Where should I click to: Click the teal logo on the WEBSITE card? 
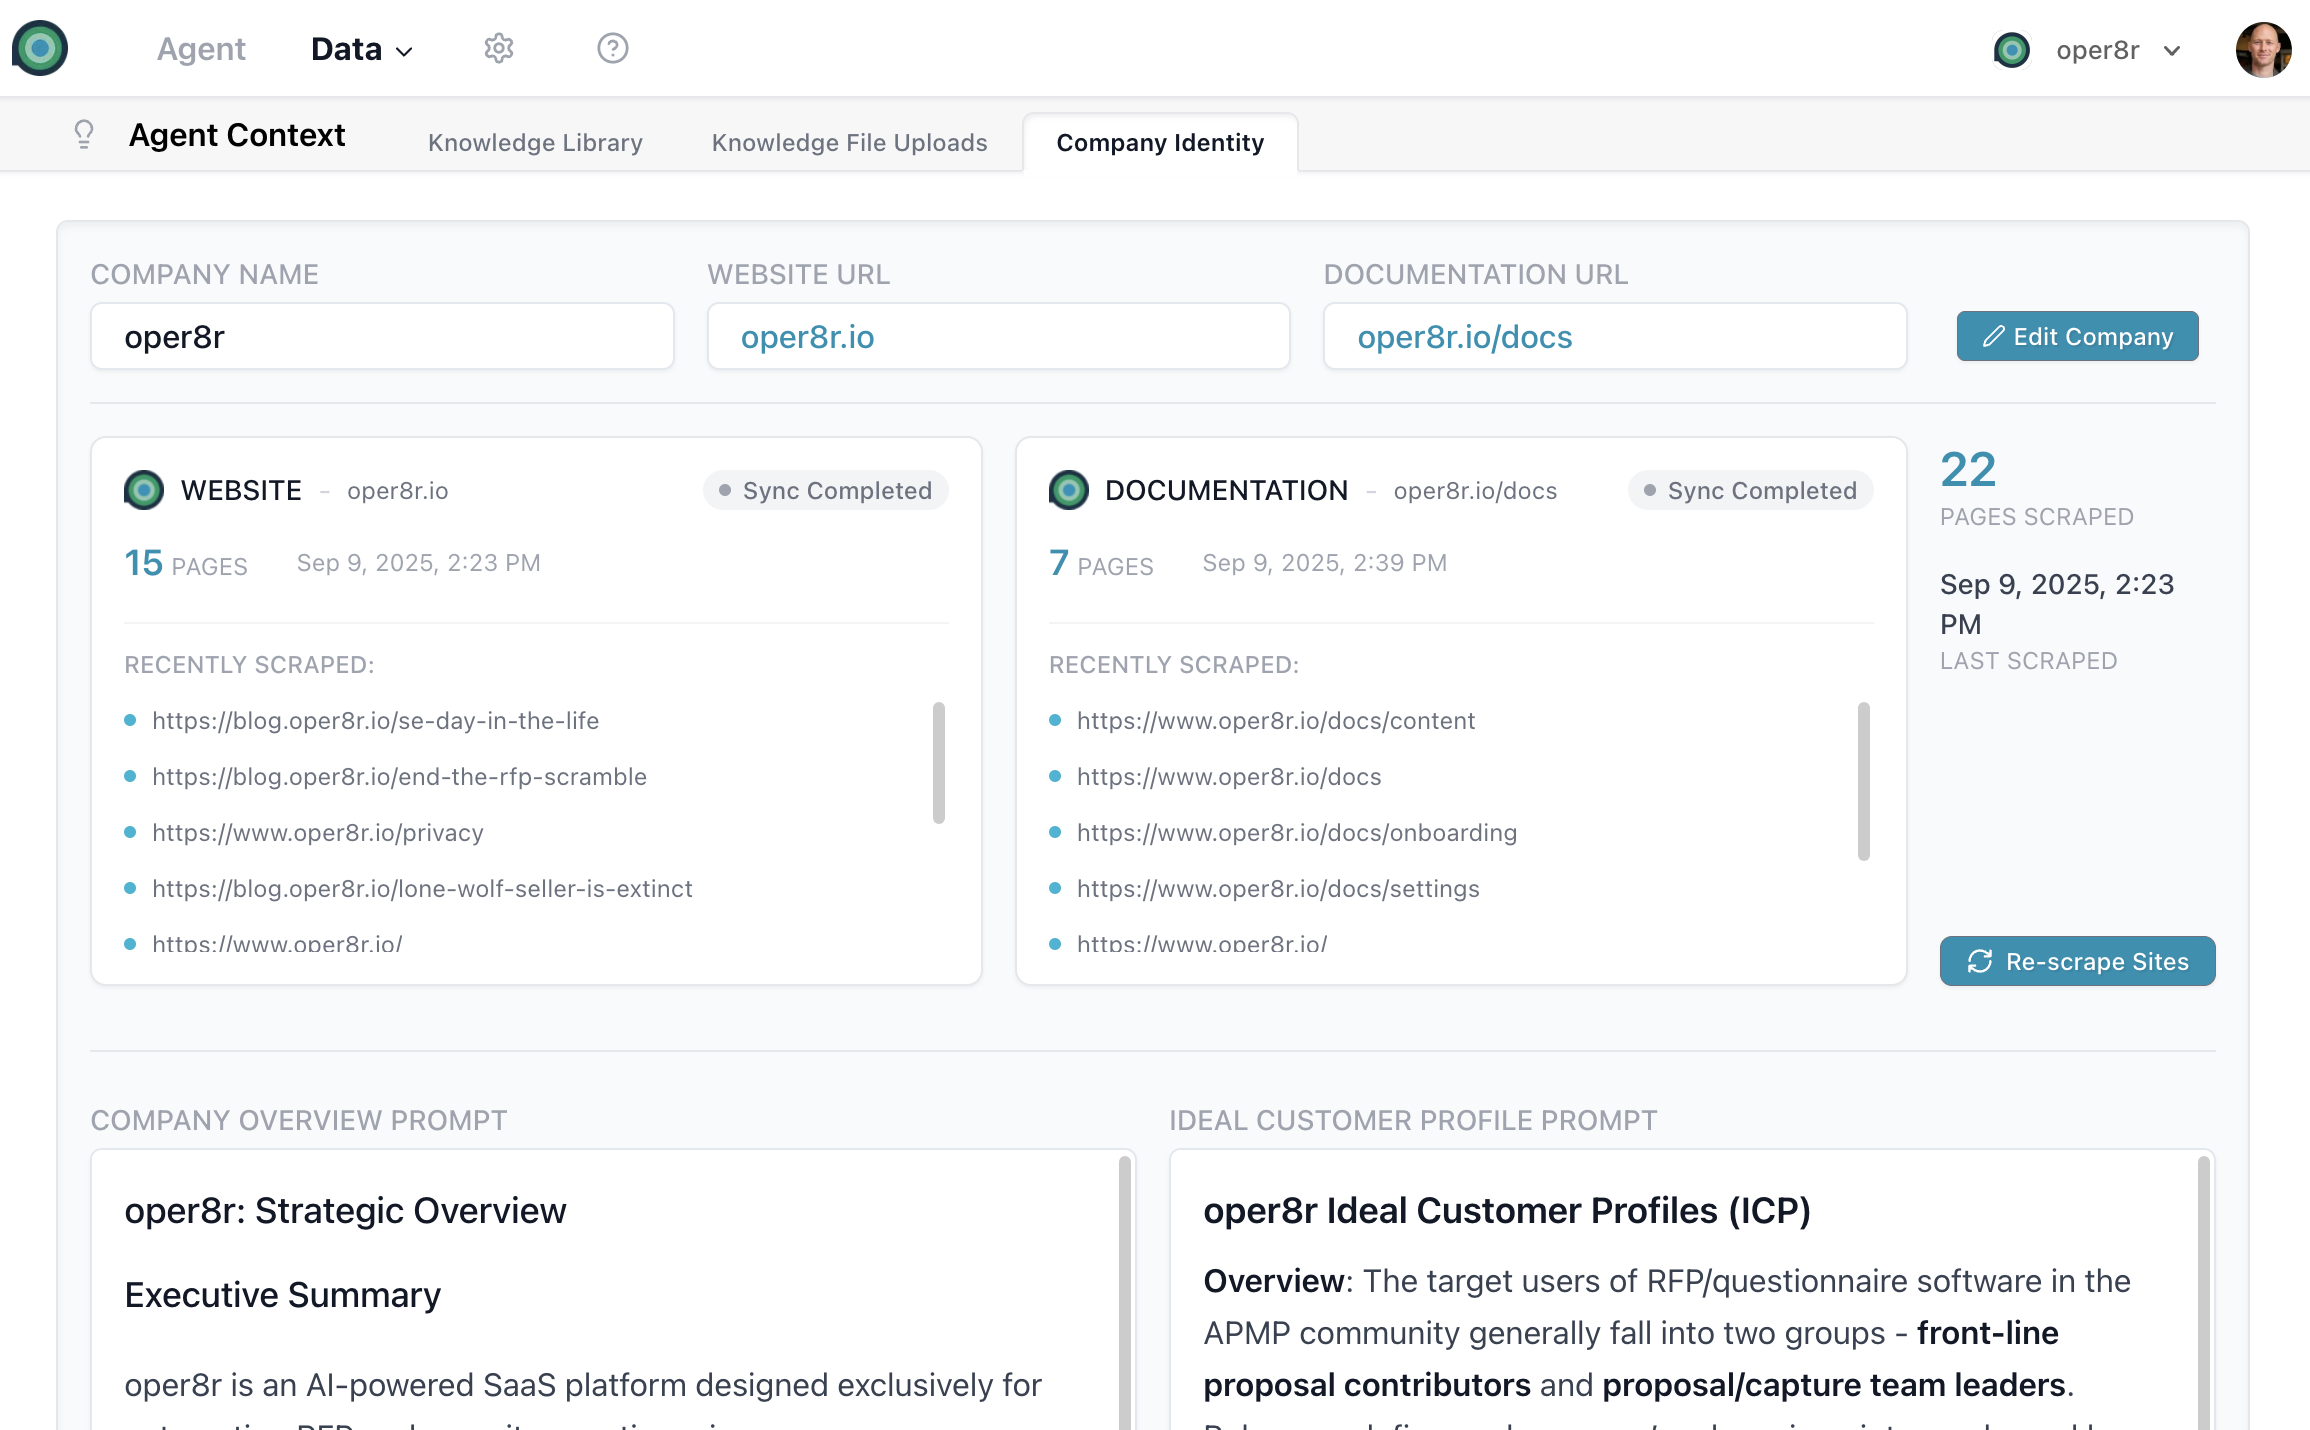144,490
